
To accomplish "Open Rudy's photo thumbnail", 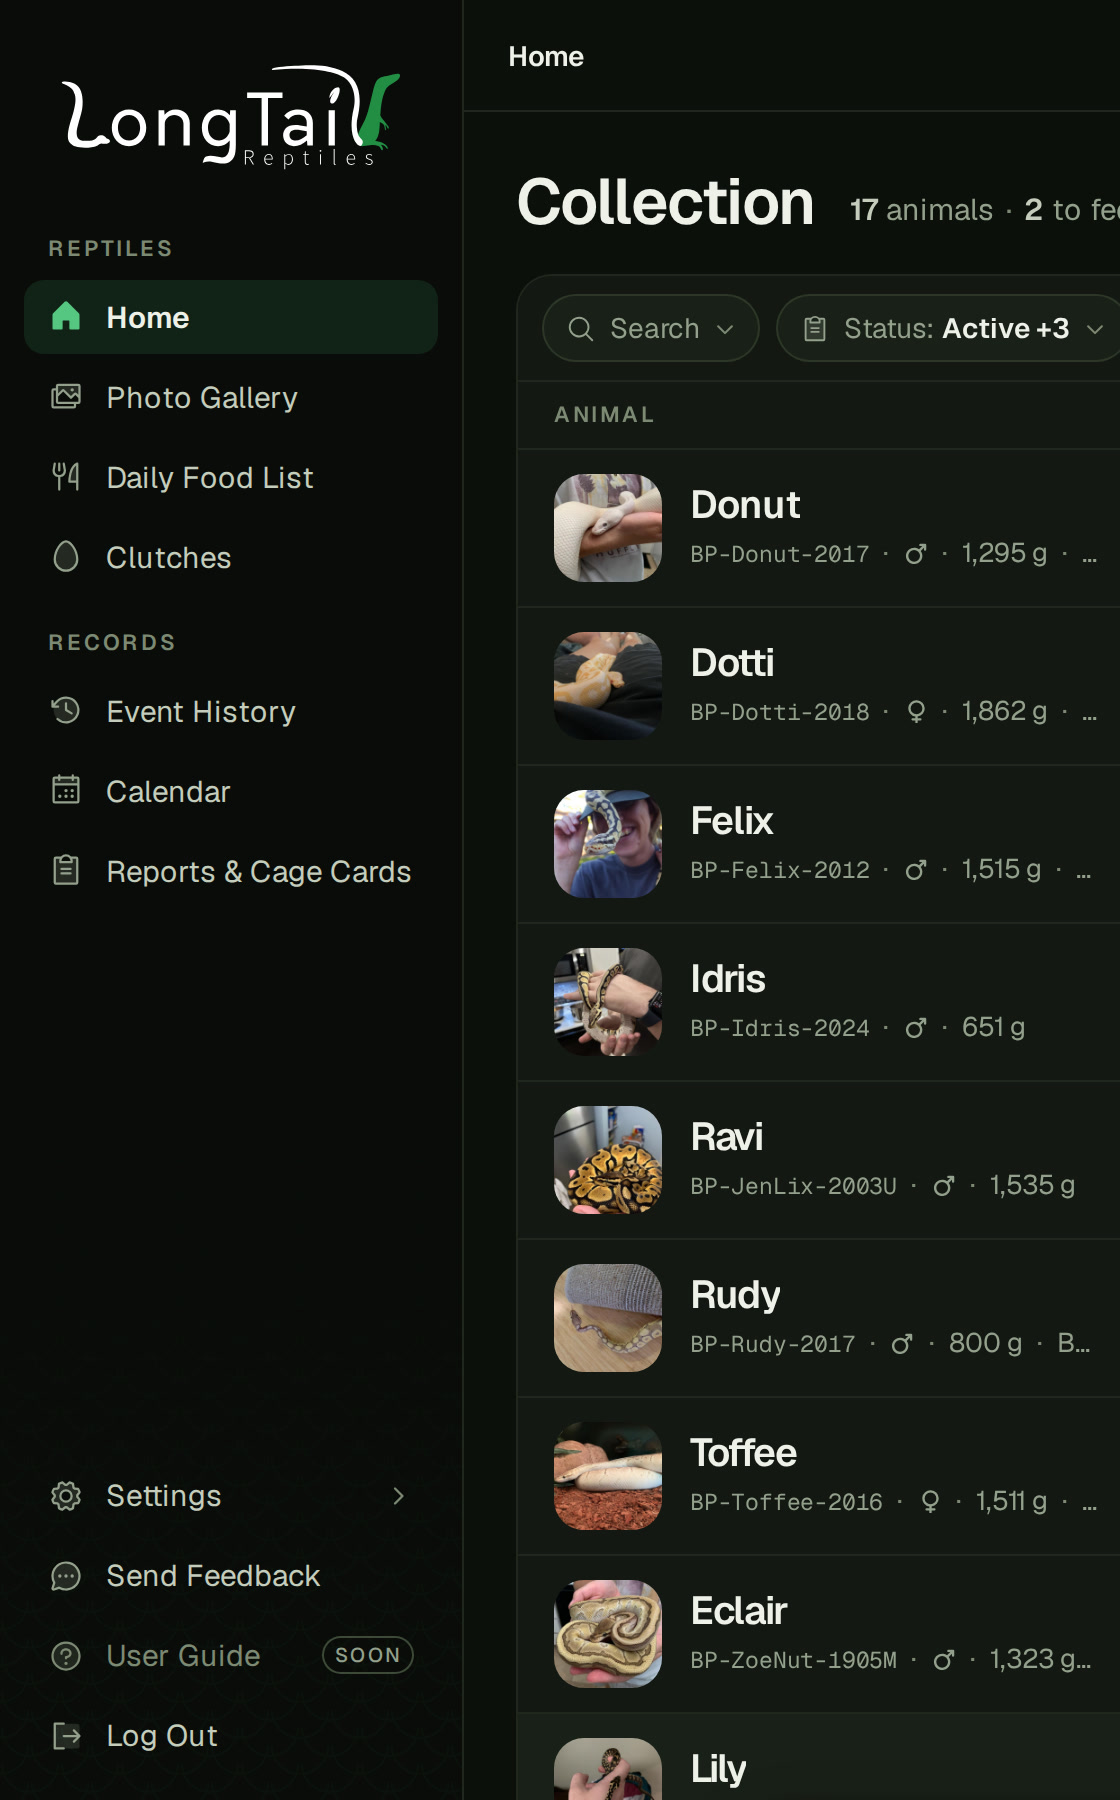I will pyautogui.click(x=608, y=1318).
